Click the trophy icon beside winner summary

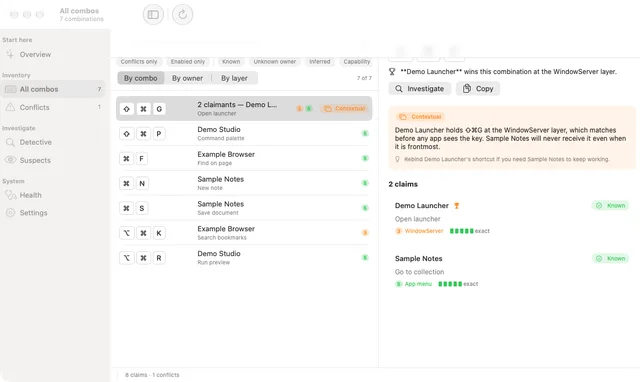[x=392, y=72]
